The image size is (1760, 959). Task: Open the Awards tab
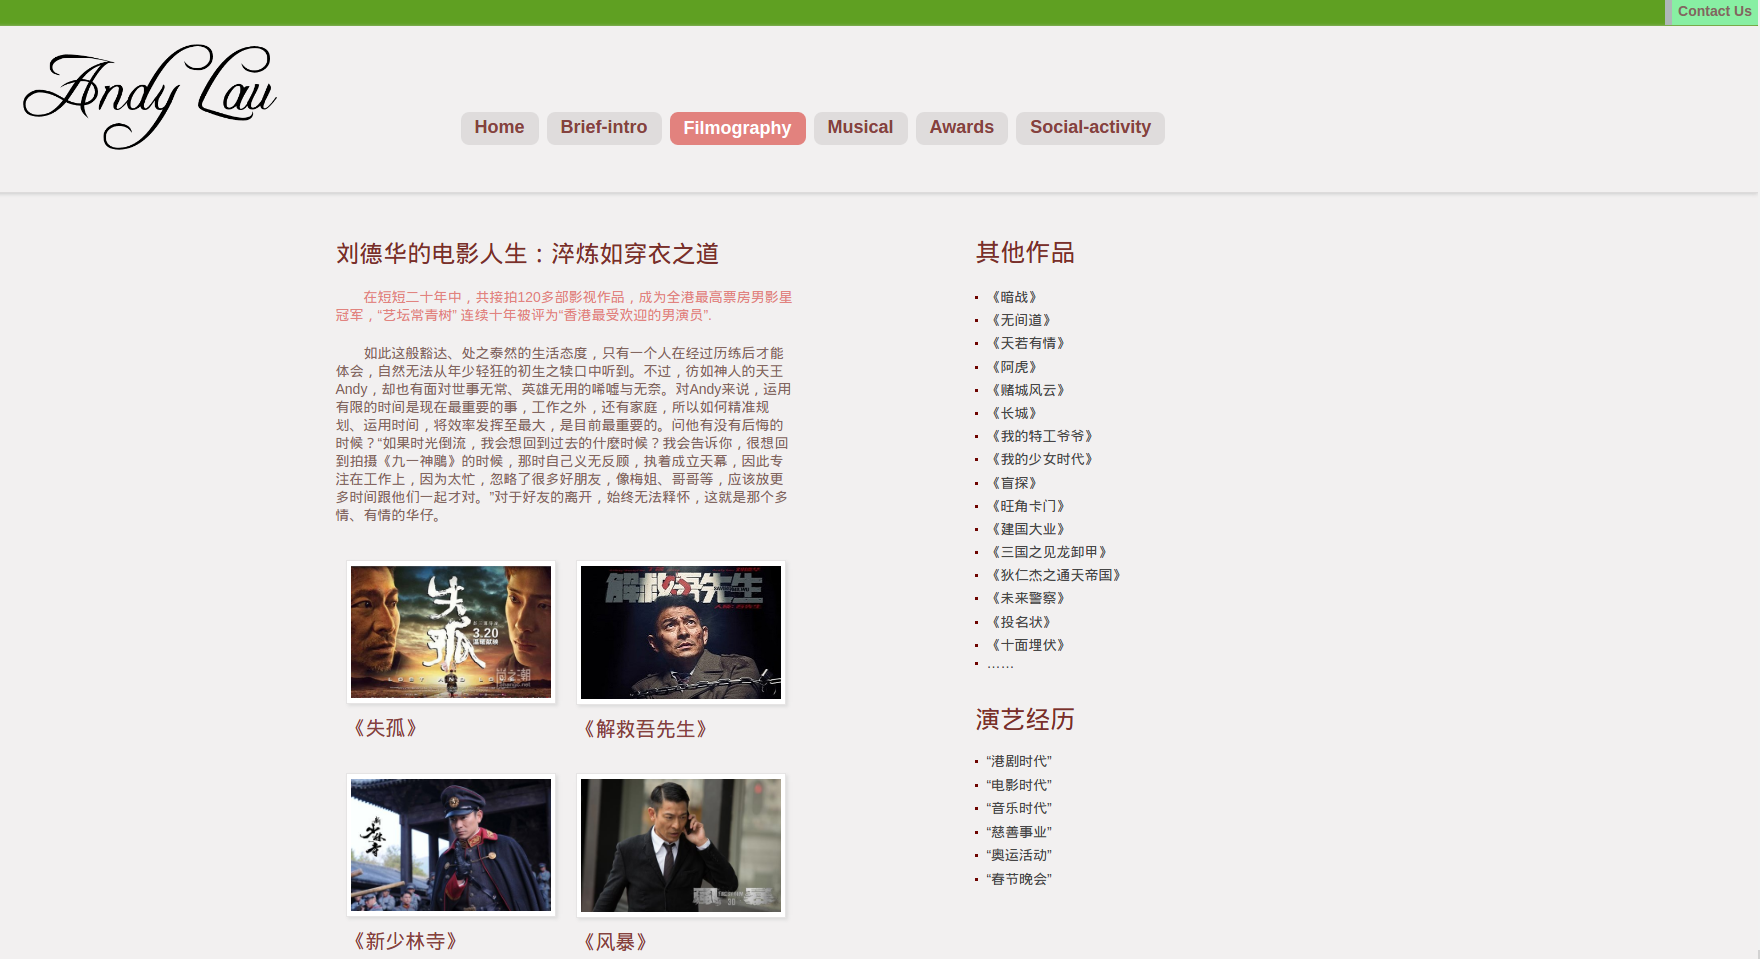point(962,128)
